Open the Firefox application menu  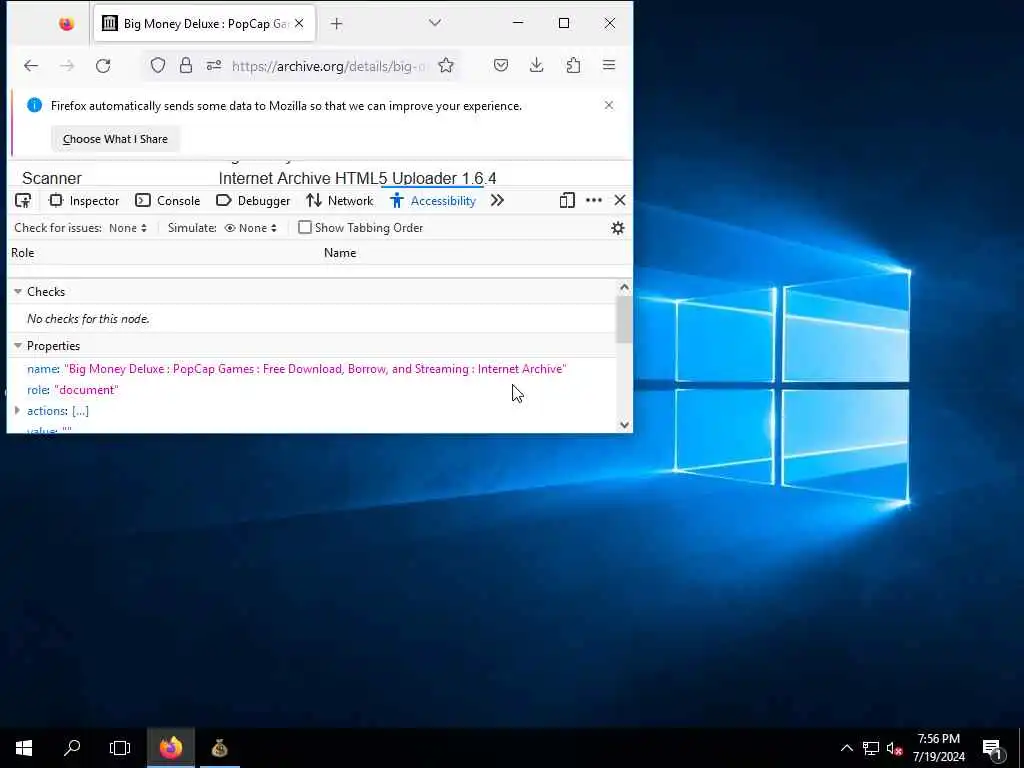click(x=609, y=65)
